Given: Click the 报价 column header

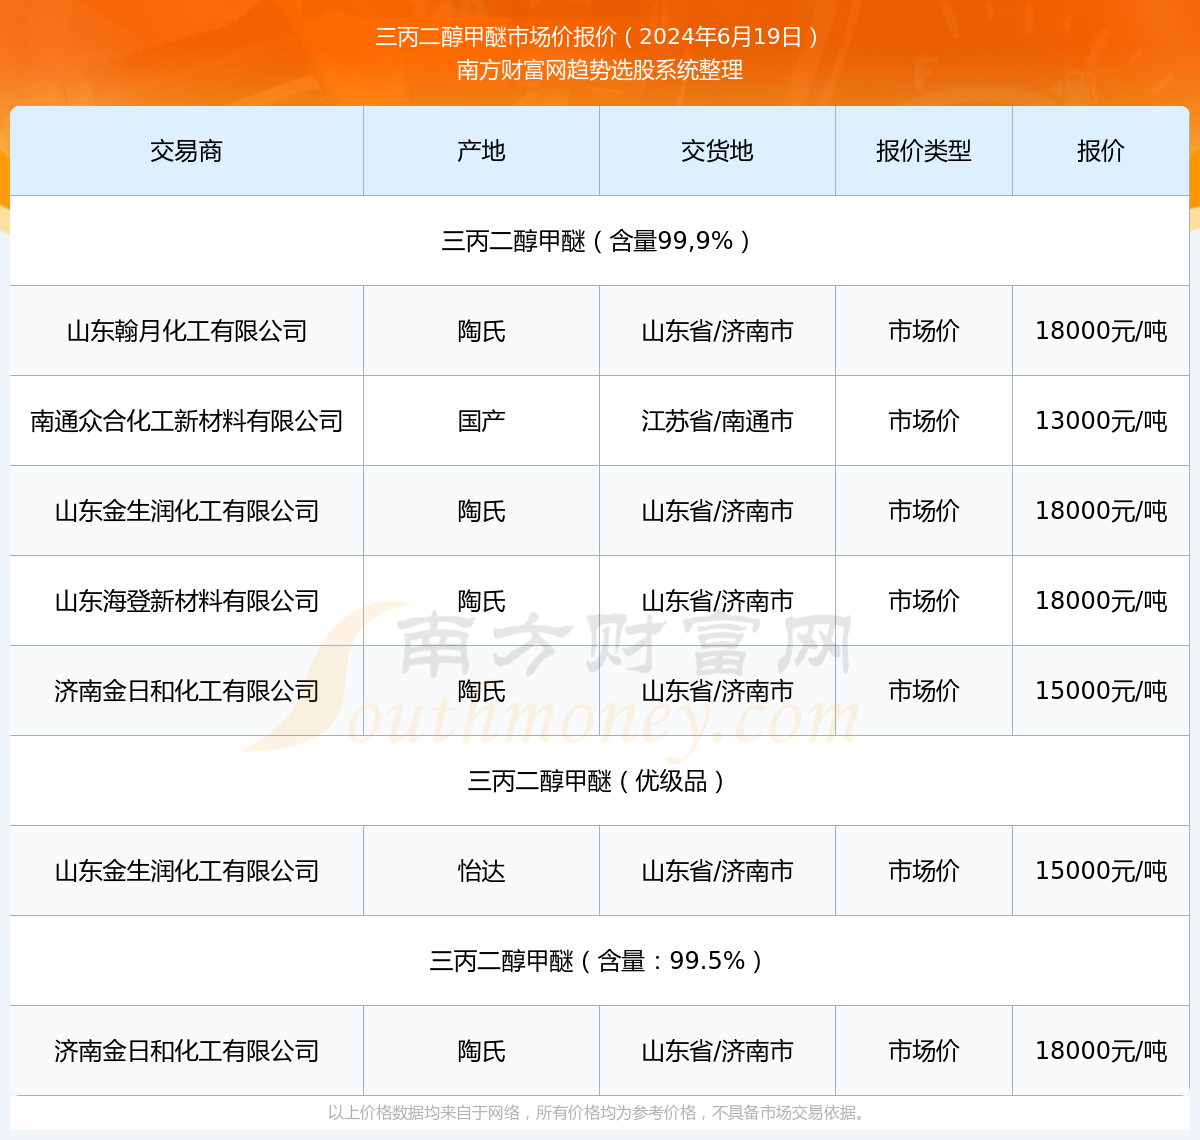Looking at the screenshot, I should tap(1101, 151).
